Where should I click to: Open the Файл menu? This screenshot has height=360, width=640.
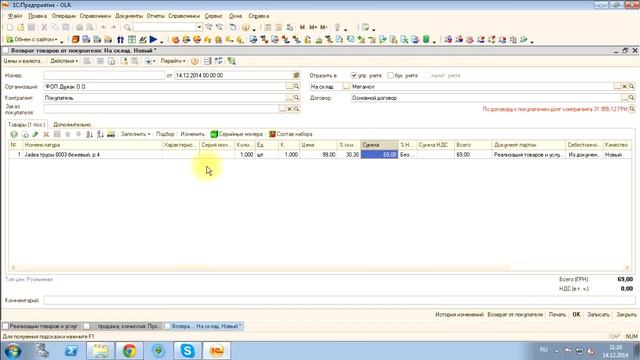(15, 16)
